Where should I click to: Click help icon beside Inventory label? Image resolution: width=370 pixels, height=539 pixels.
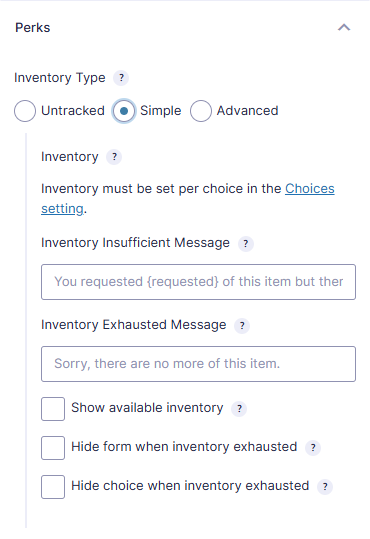click(114, 157)
